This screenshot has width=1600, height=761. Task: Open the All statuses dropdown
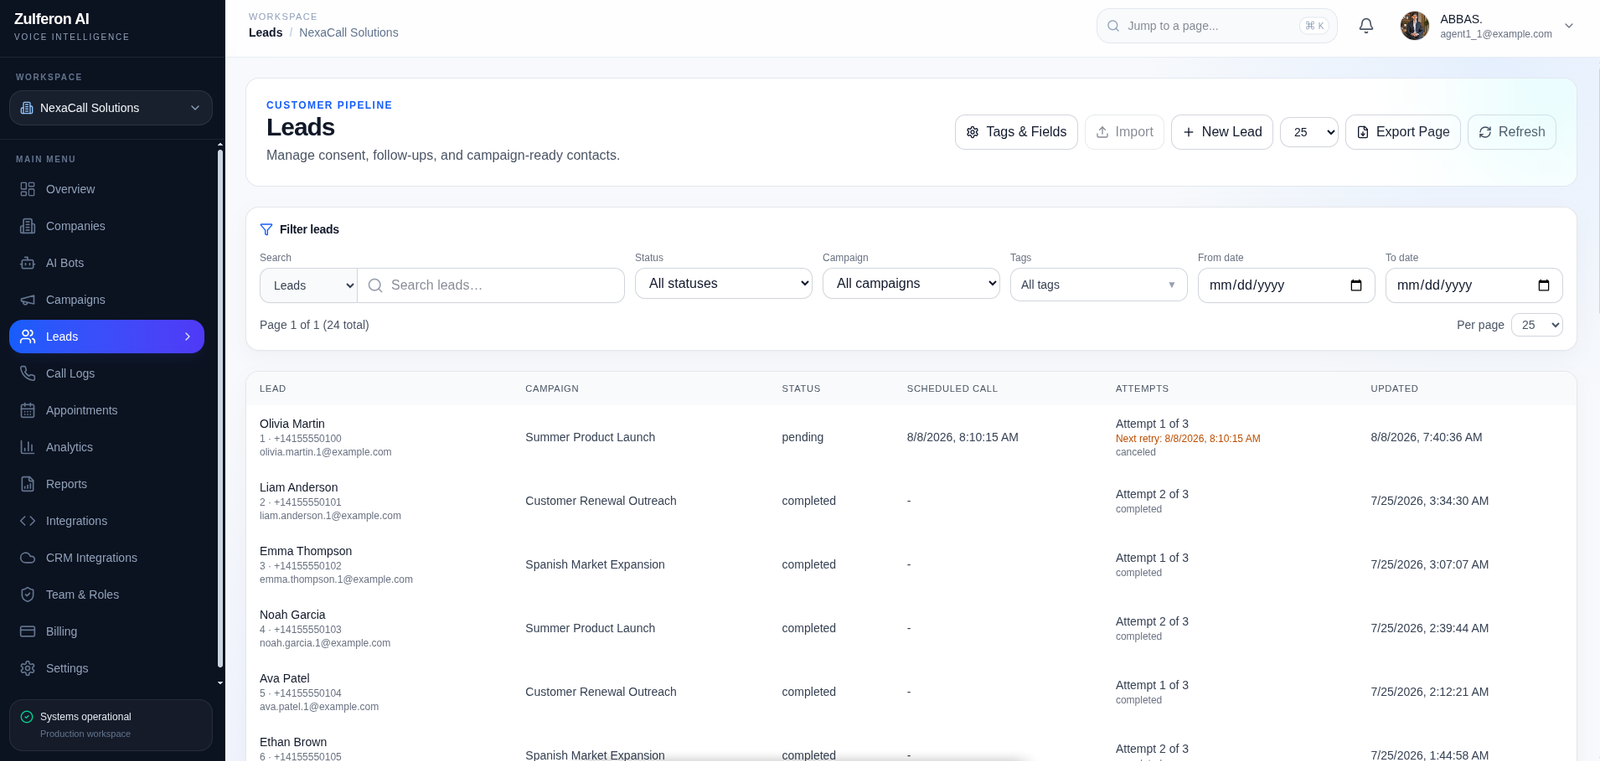click(x=724, y=284)
